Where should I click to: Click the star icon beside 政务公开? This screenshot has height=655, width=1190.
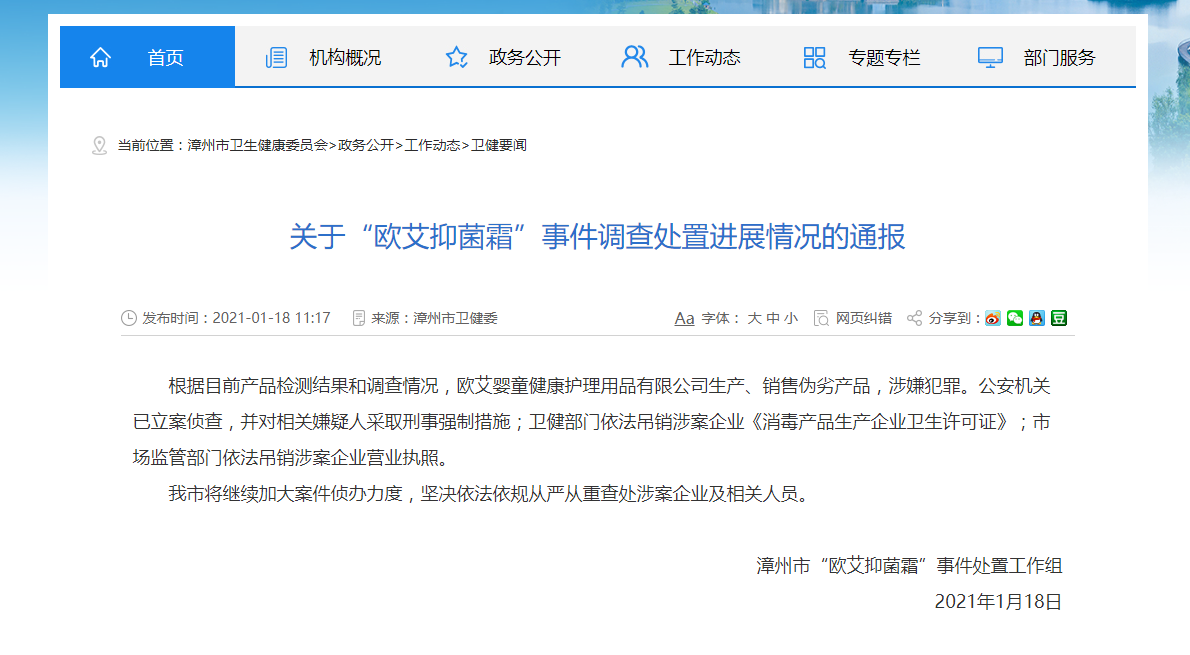coord(457,57)
